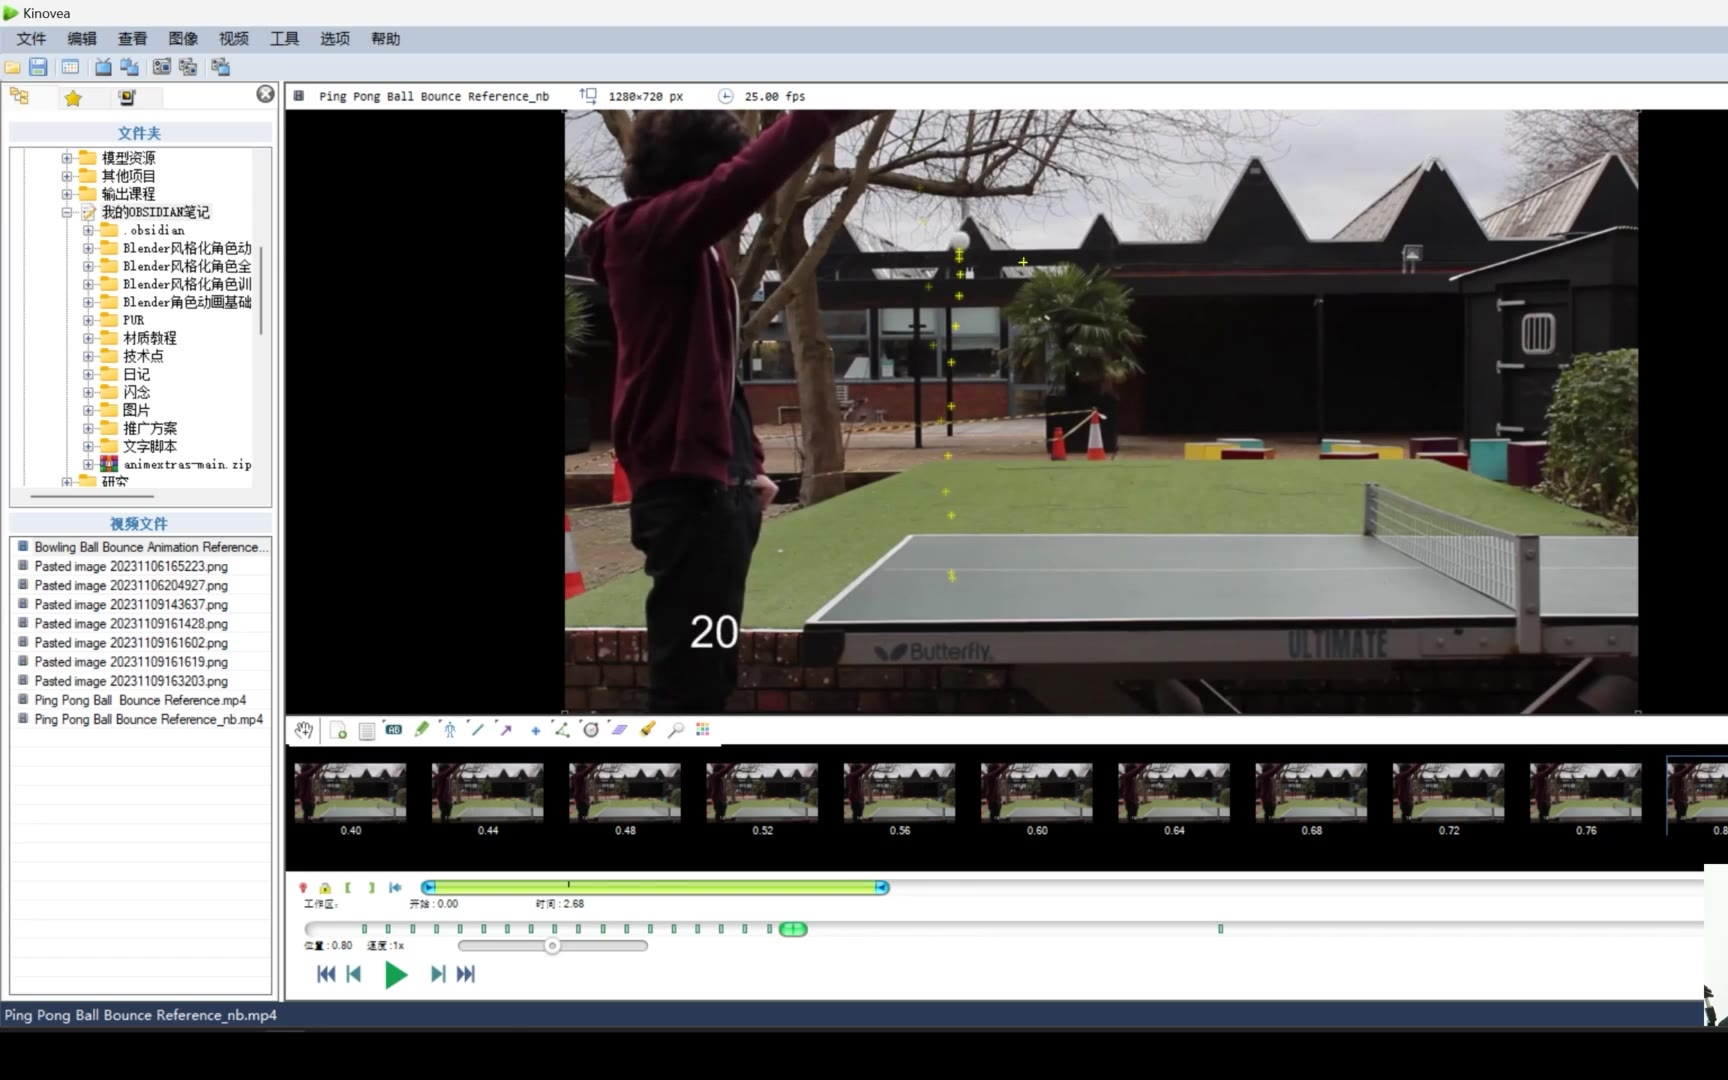The width and height of the screenshot is (1728, 1080).
Task: Expand the 技术点 folder
Action: (88, 356)
